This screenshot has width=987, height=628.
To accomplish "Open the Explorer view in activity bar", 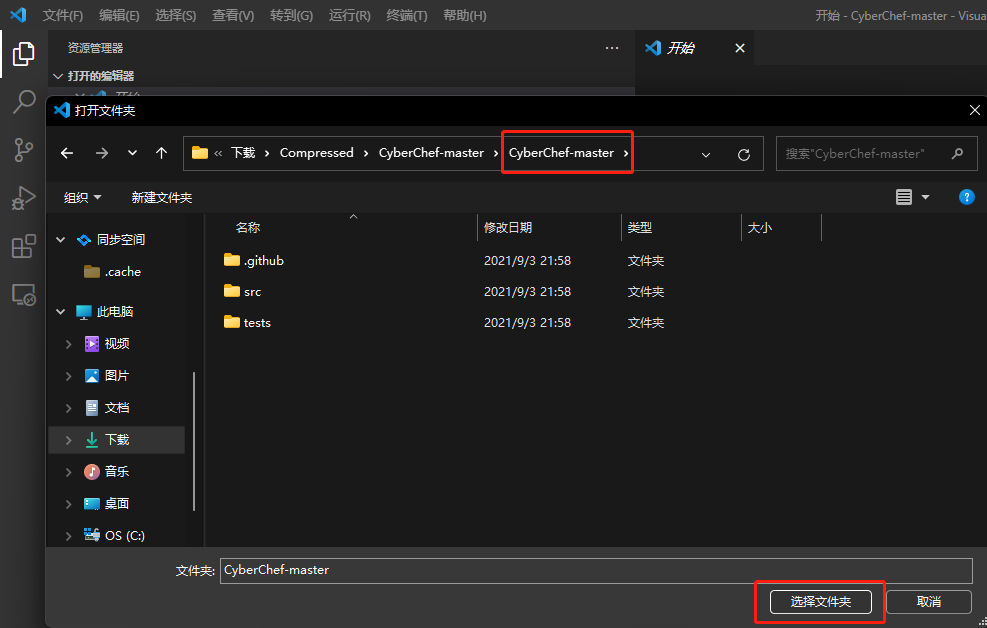I will 23,54.
